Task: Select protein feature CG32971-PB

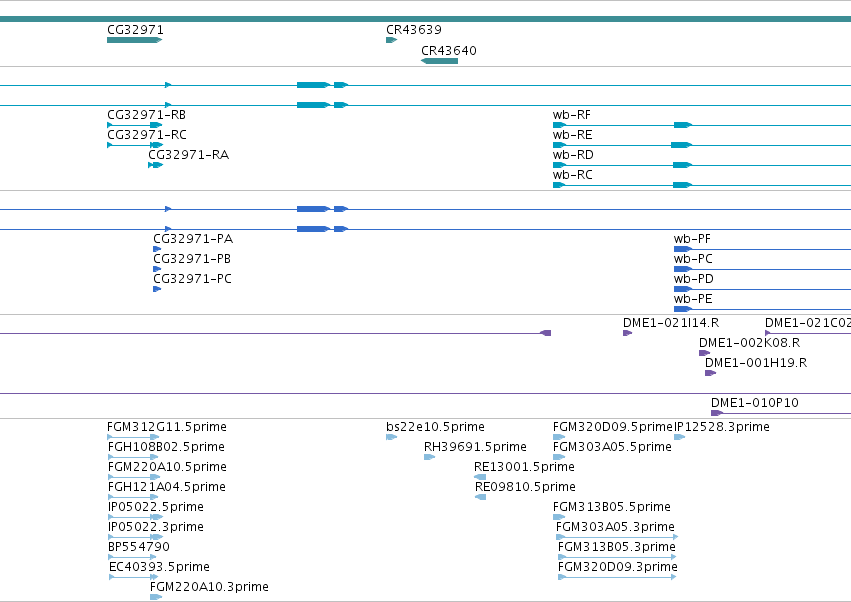Action: tap(192, 259)
